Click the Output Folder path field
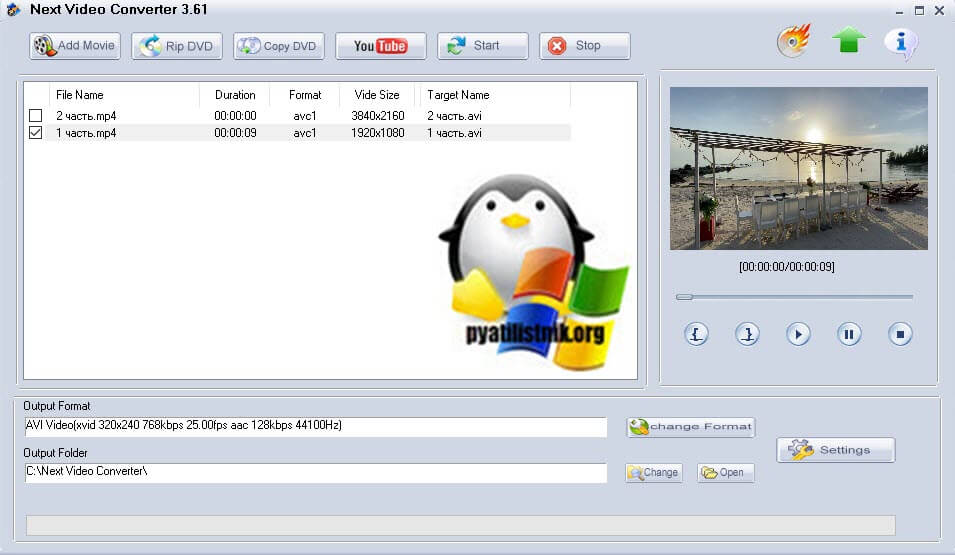This screenshot has height=555, width=955. (315, 472)
